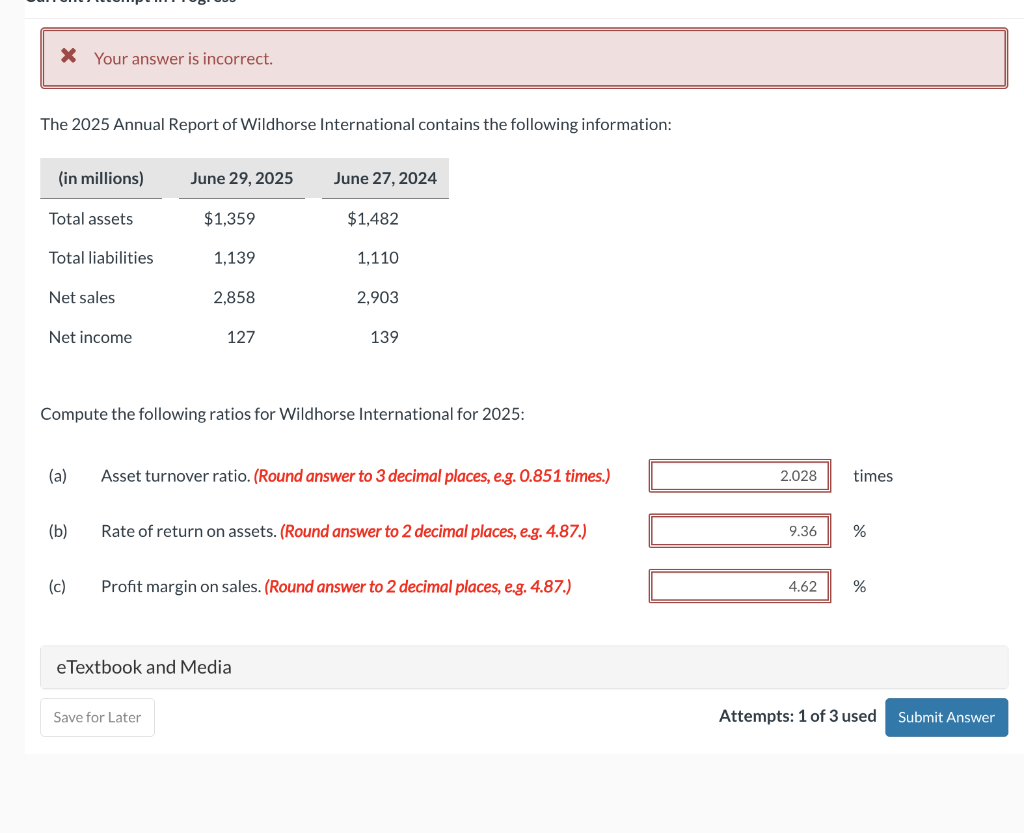Click the 1,139 total liabilities value
Viewport: 1024px width, 833px height.
[234, 258]
